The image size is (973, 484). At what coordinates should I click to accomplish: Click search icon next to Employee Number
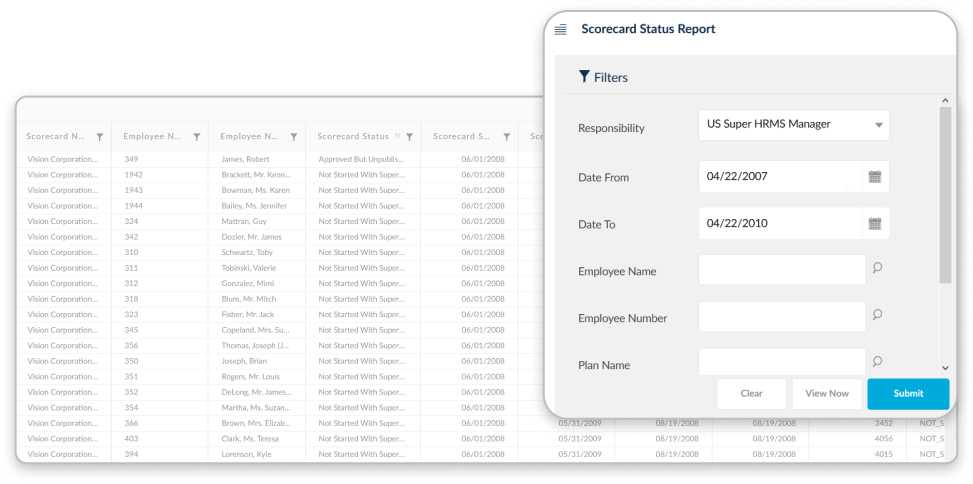pyautogui.click(x=877, y=315)
